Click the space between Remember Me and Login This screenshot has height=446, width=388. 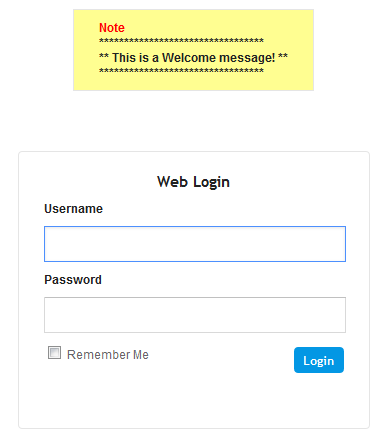(220, 357)
